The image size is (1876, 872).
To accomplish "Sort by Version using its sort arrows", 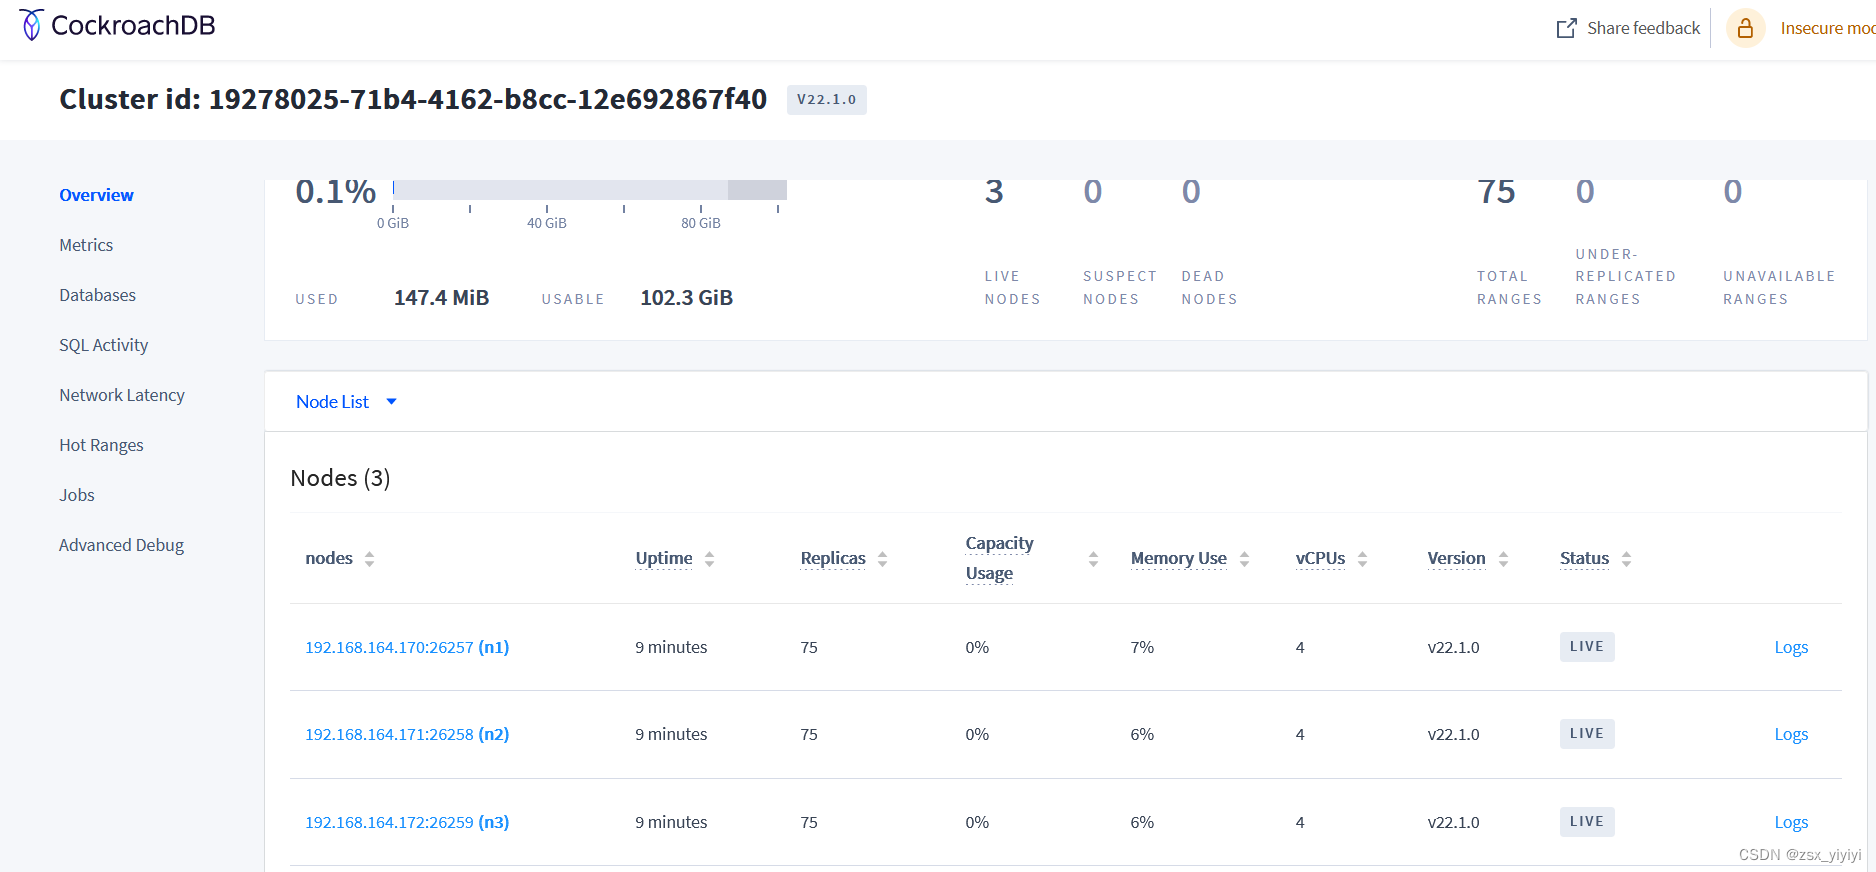I will 1503,559.
